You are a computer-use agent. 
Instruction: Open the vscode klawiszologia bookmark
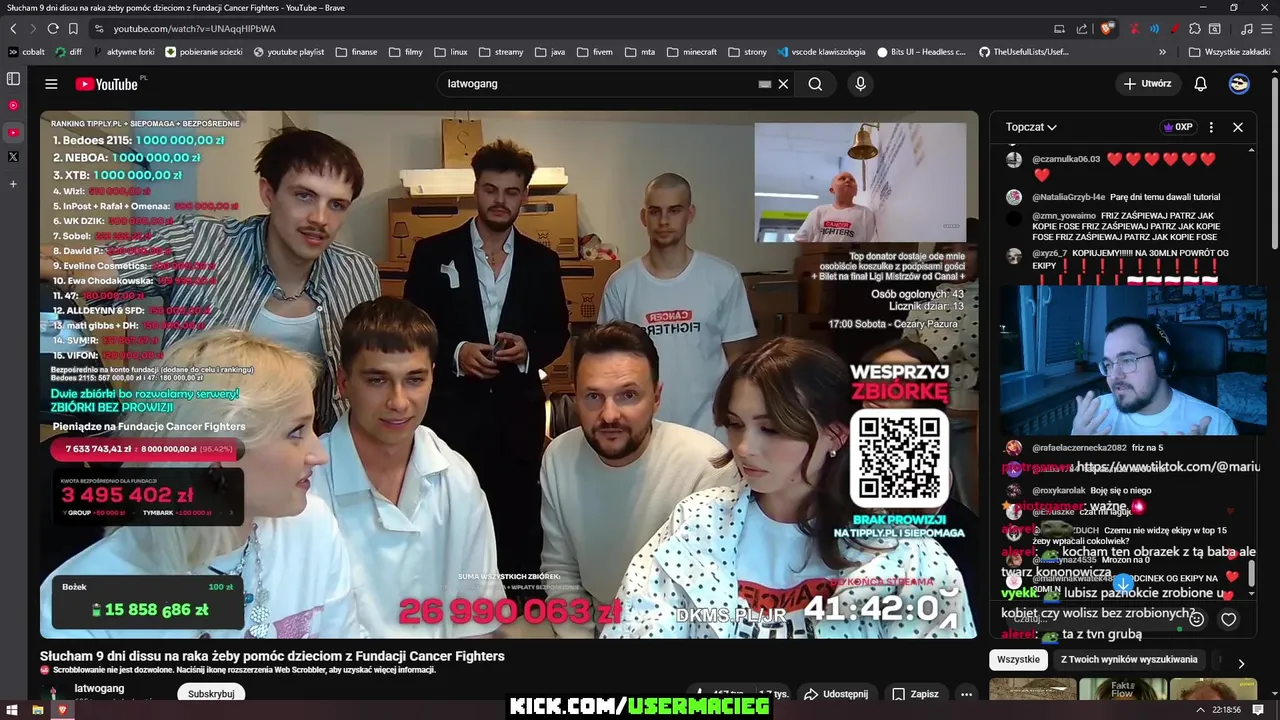point(820,52)
